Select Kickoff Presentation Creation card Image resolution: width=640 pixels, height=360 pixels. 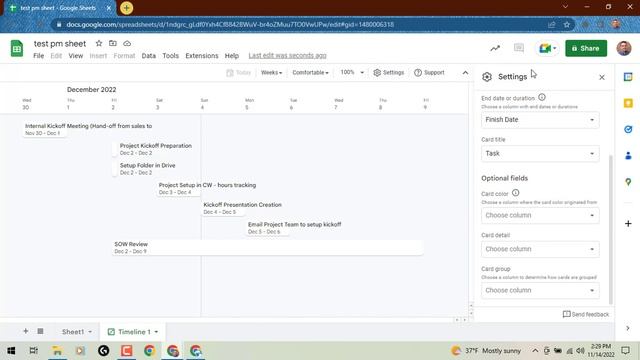[242, 208]
